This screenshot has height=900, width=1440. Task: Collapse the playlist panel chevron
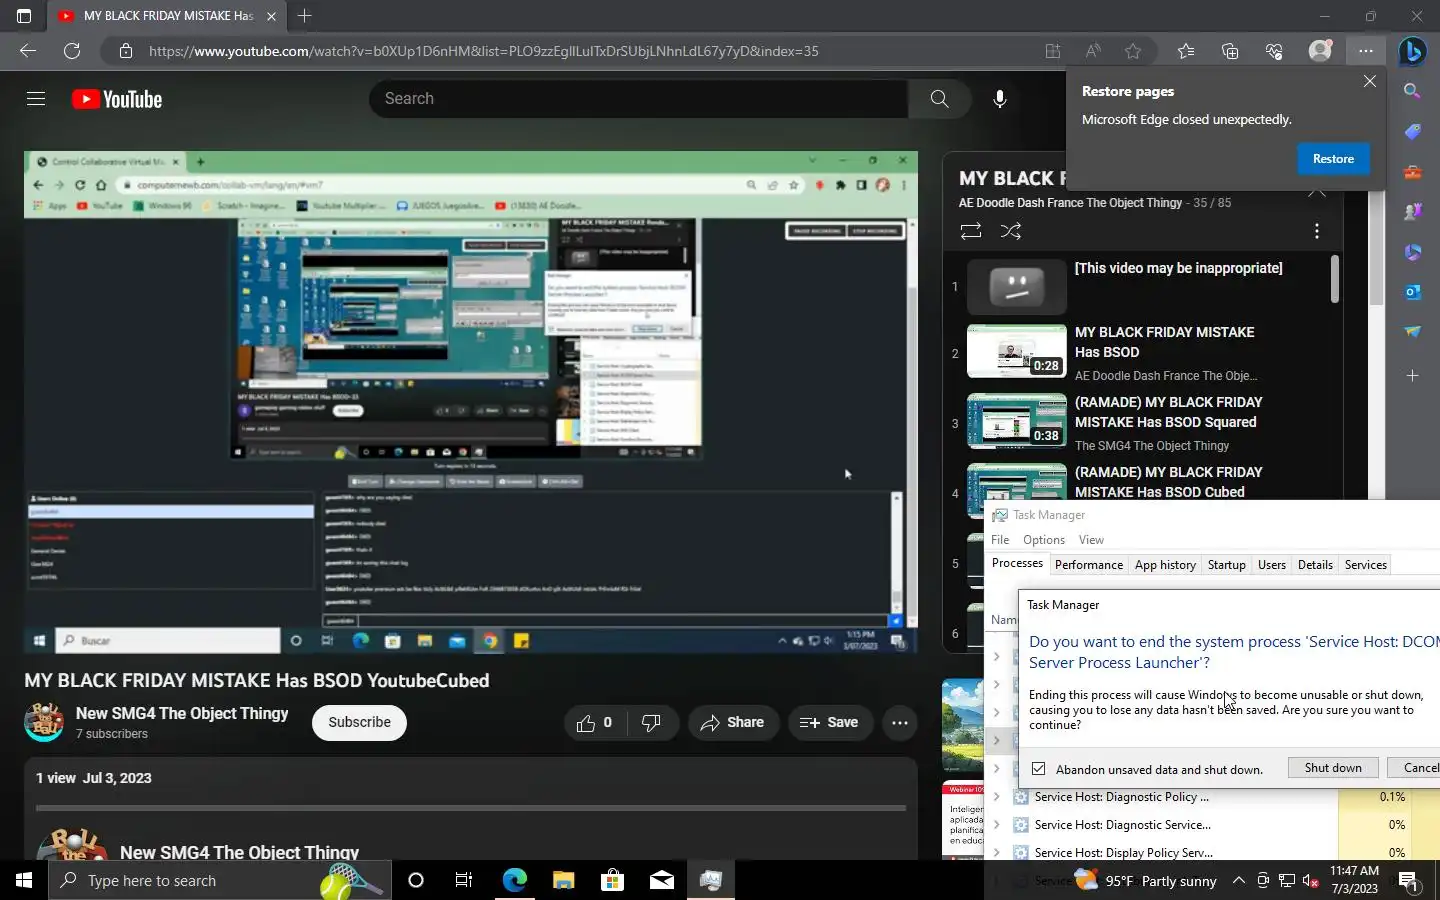pos(1317,192)
